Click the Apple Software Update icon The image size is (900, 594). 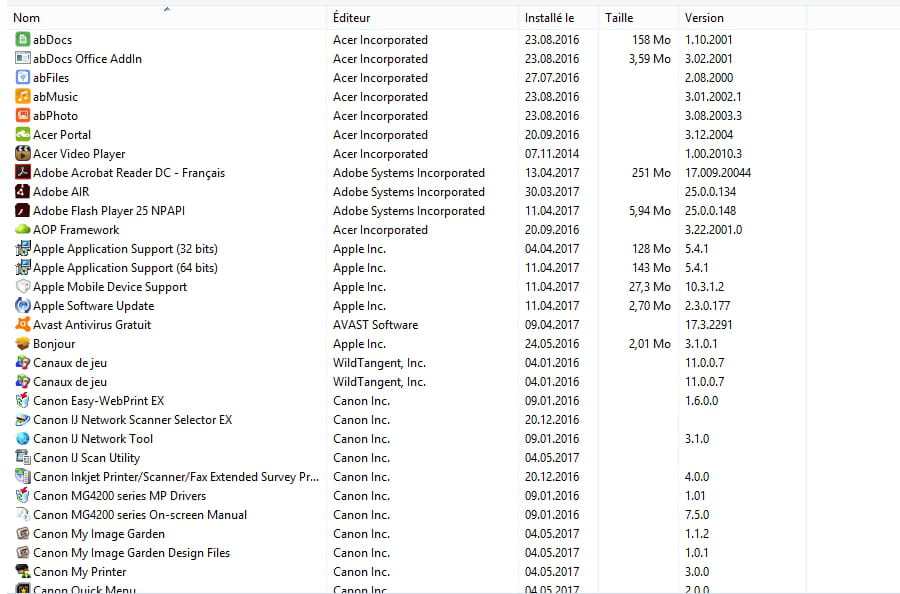22,305
